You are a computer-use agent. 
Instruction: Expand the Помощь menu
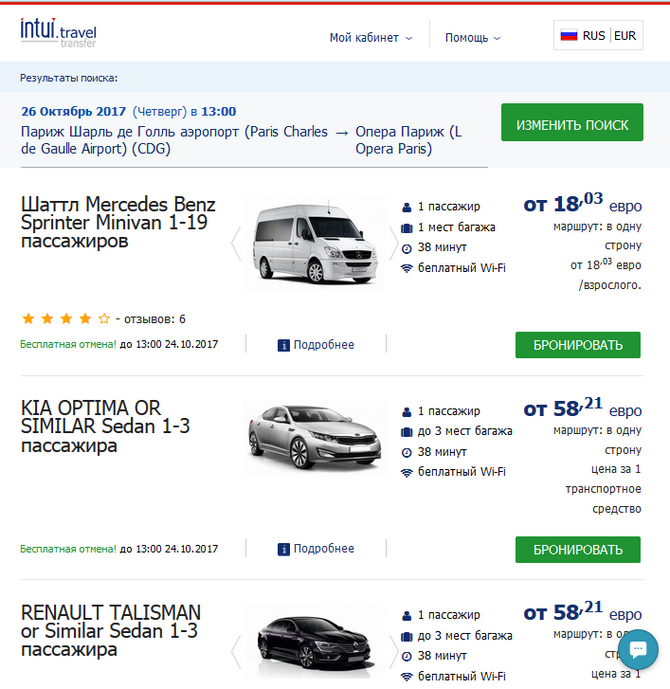[x=473, y=38]
